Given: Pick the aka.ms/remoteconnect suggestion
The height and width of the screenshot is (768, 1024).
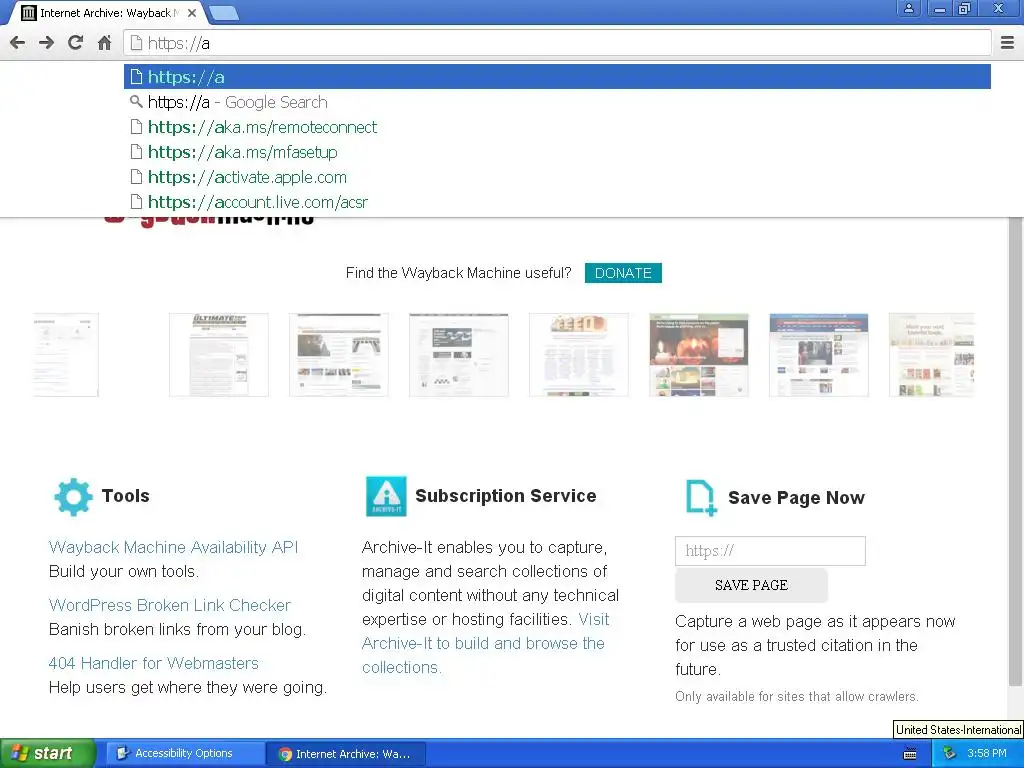Looking at the screenshot, I should coord(557,127).
